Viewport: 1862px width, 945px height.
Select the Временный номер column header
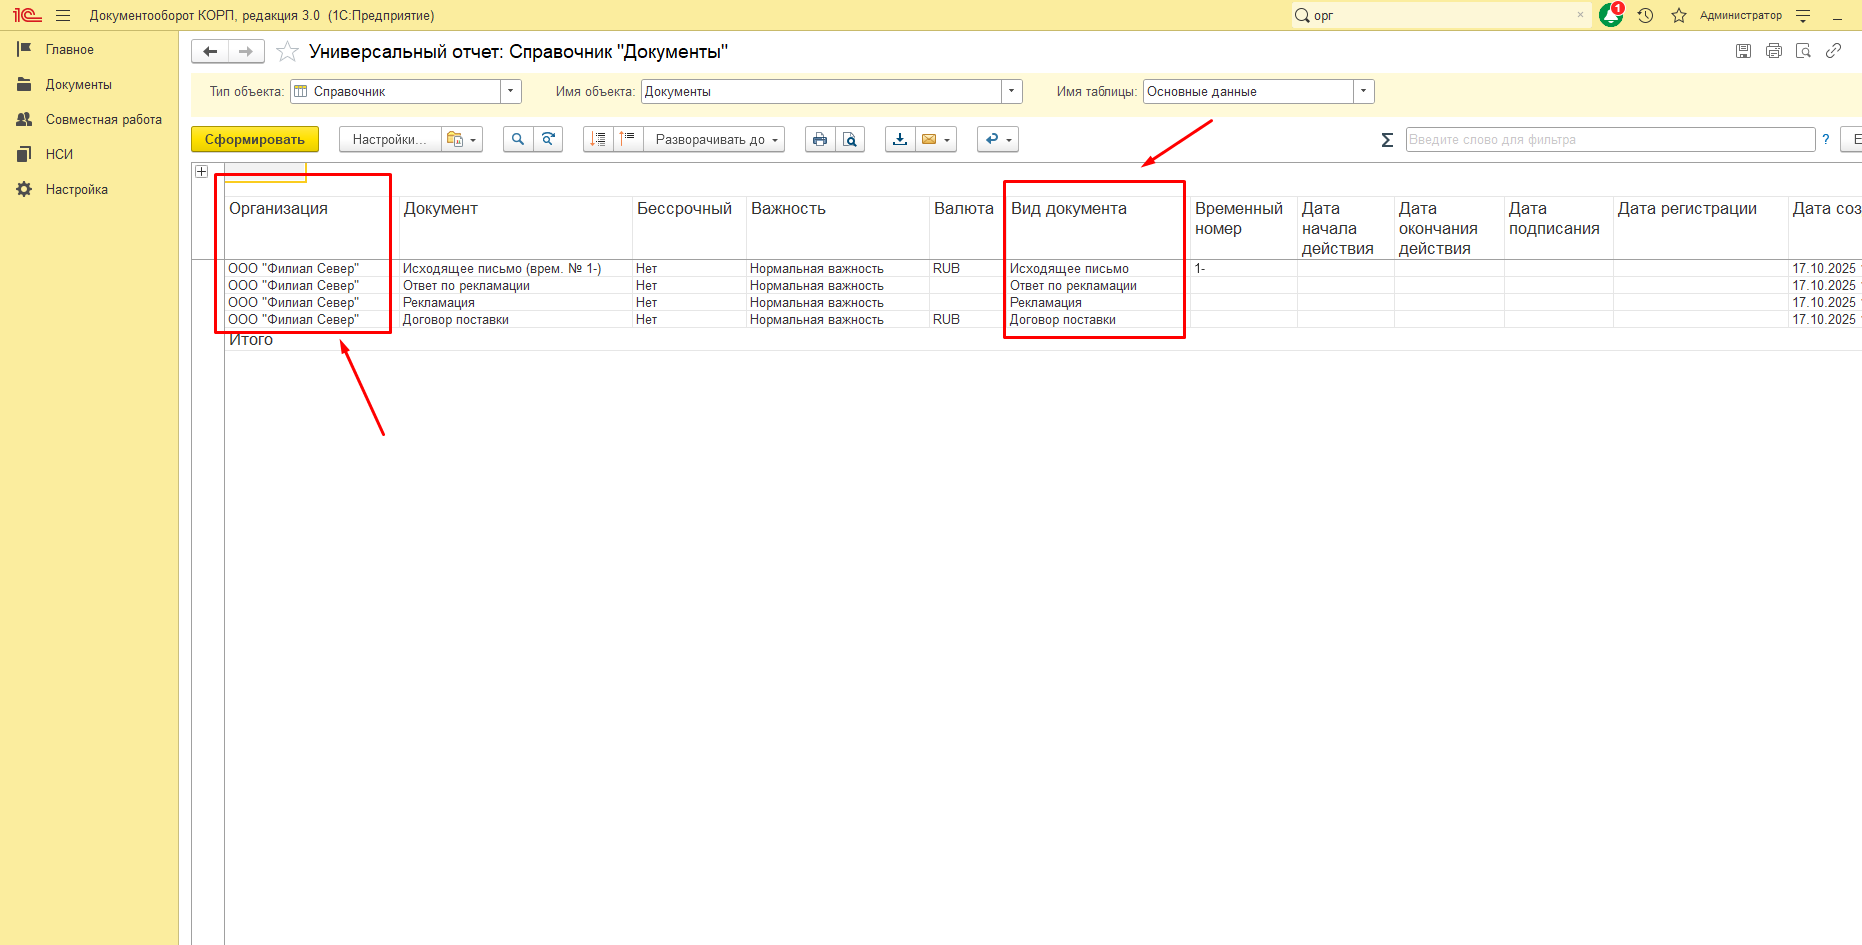click(1243, 227)
